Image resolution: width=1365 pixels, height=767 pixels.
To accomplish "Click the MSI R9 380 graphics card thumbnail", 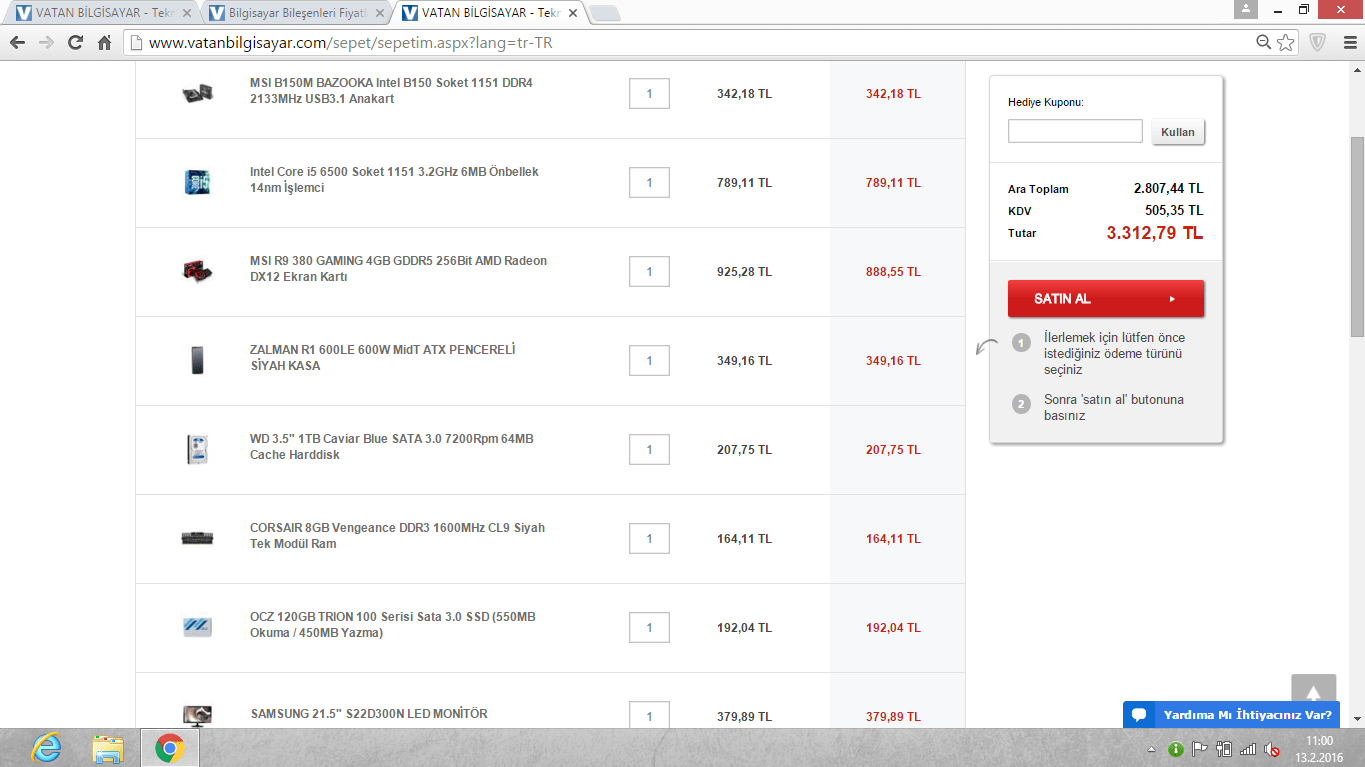I will (x=198, y=271).
